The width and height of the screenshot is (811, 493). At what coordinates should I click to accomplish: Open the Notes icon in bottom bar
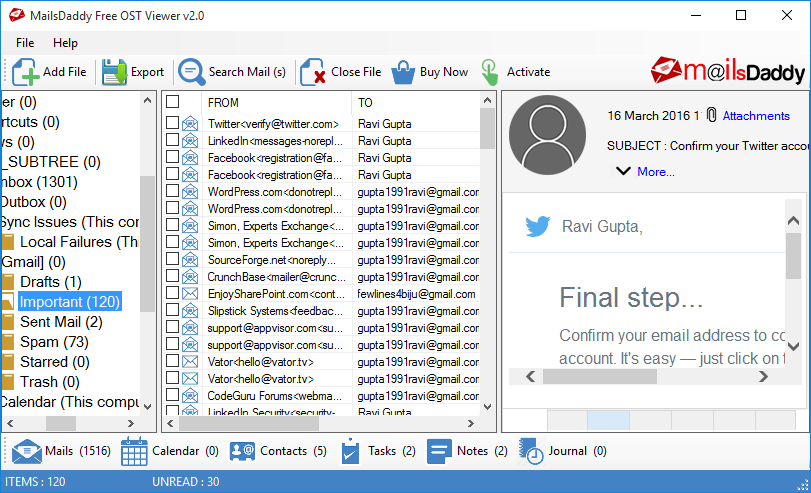click(439, 451)
